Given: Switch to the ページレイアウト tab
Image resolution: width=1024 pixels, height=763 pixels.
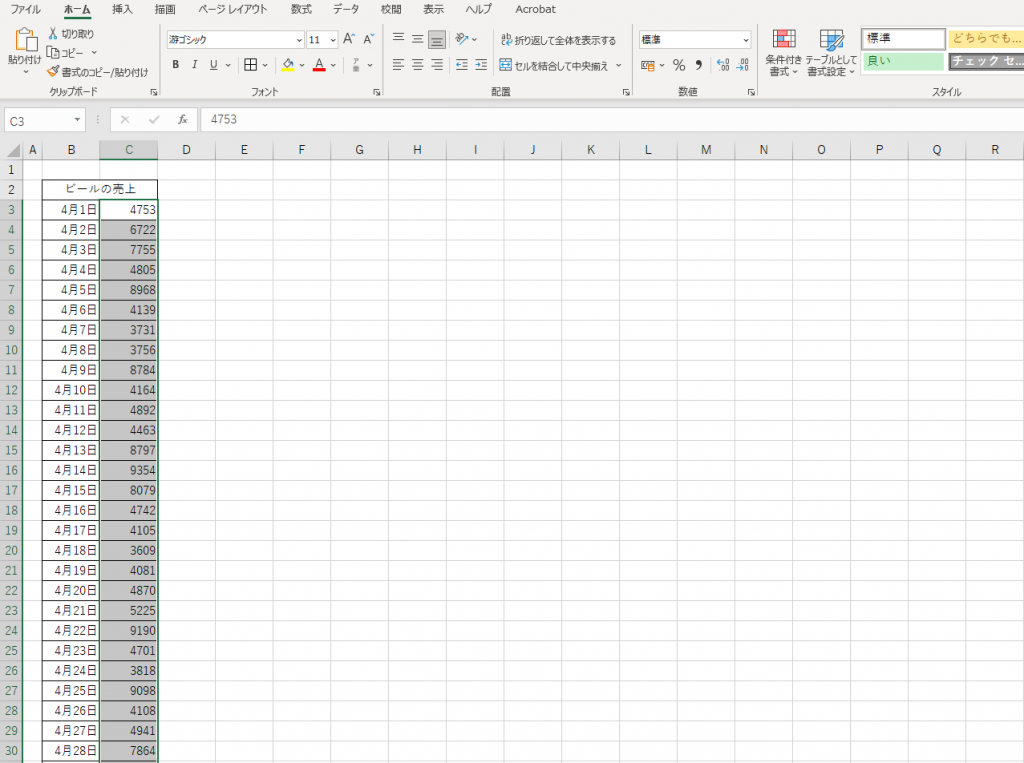Looking at the screenshot, I should tap(232, 9).
